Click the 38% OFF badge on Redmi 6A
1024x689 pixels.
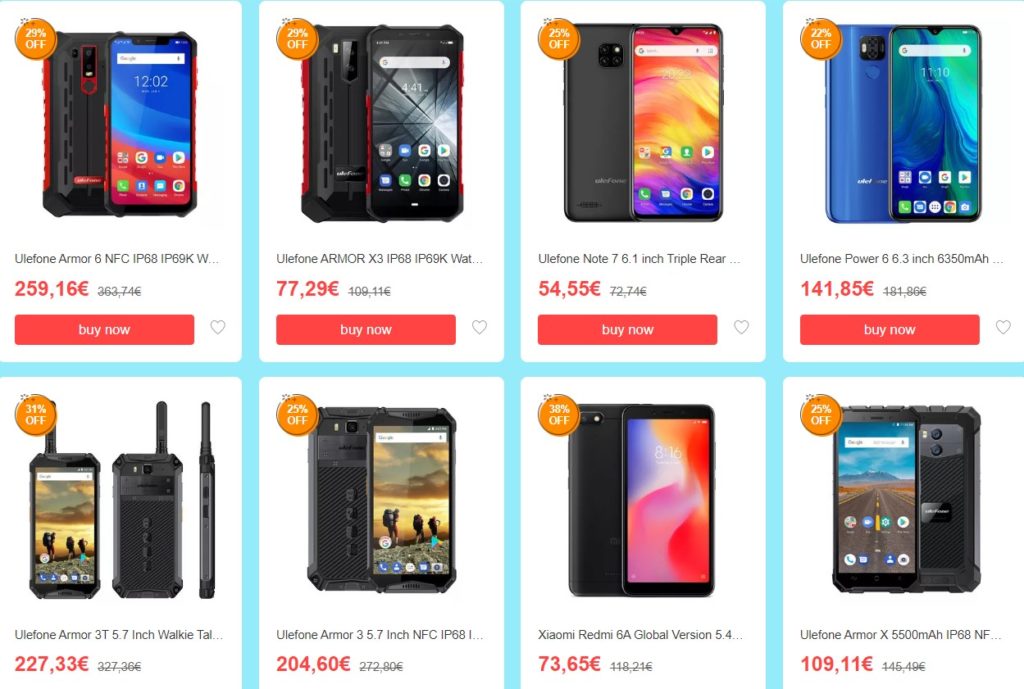[558, 415]
